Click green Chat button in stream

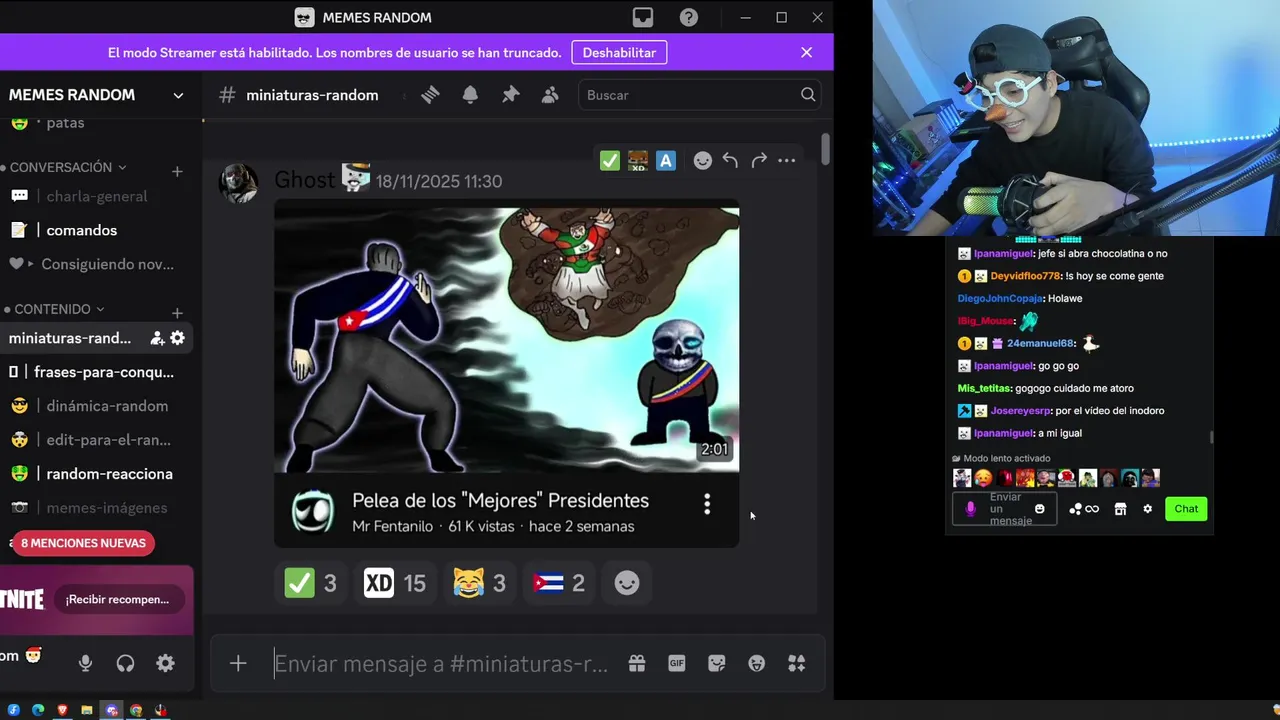pos(1186,509)
